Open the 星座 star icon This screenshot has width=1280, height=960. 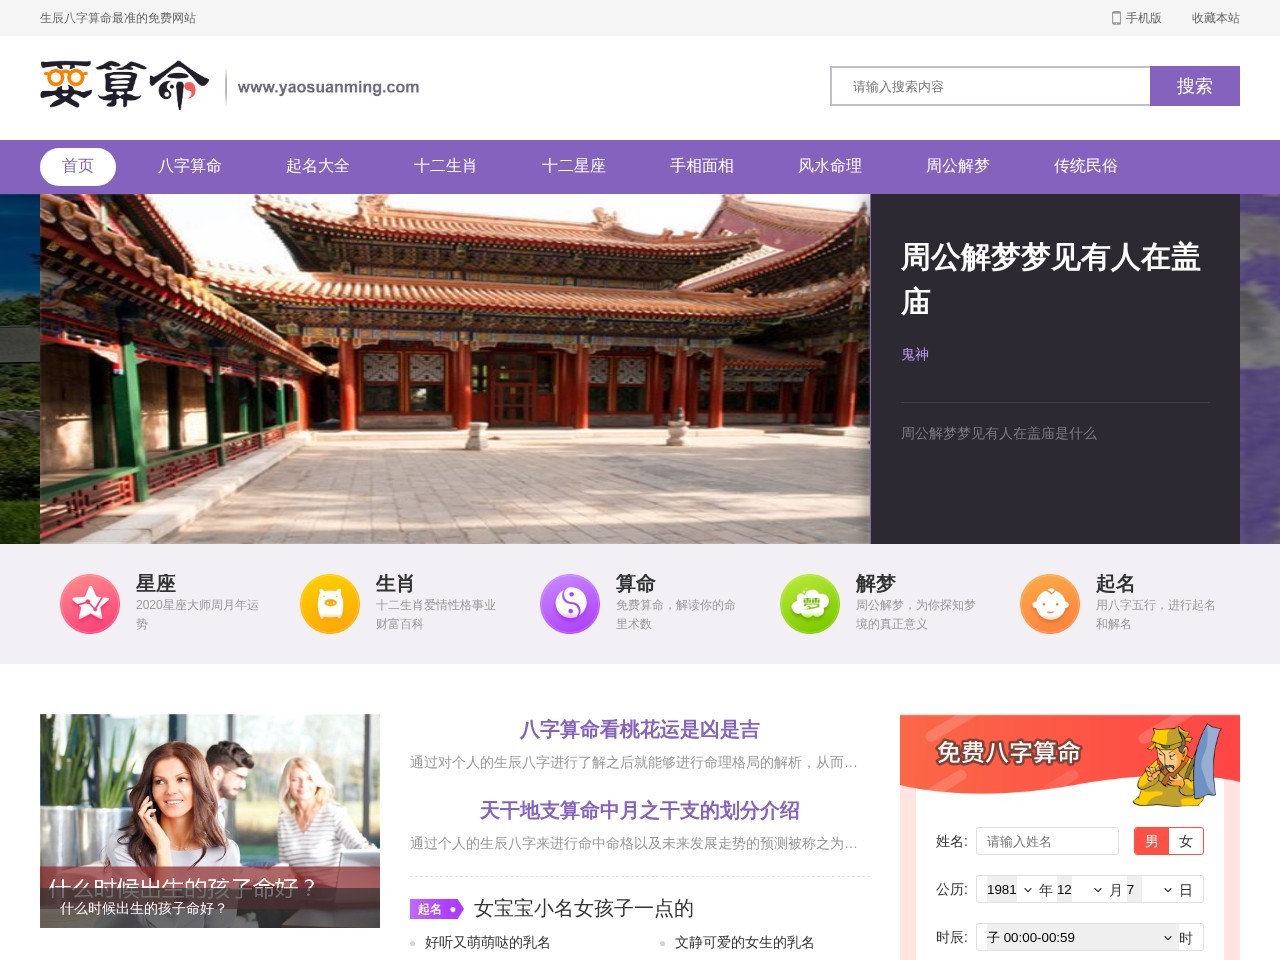(90, 603)
